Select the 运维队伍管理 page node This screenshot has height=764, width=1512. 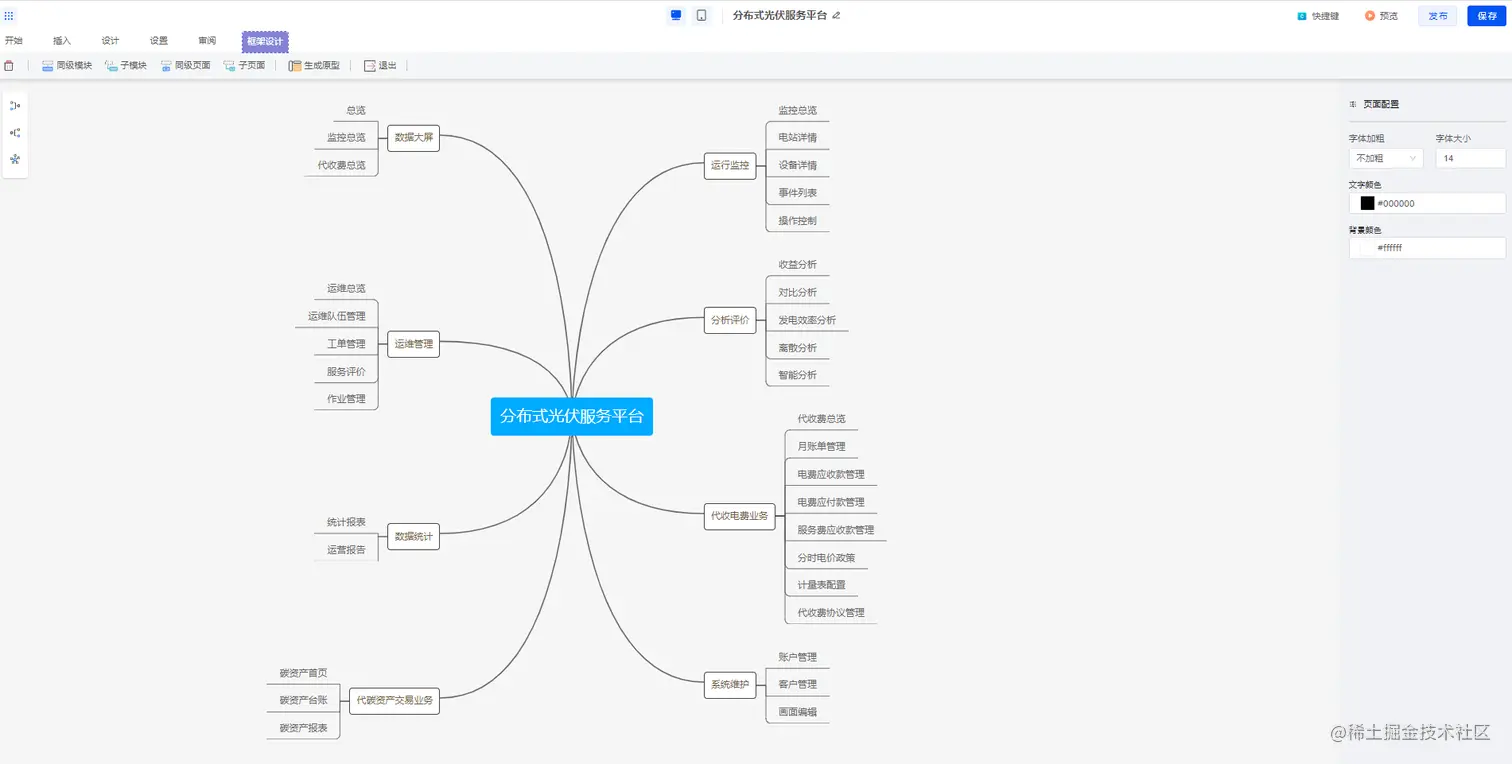tap(337, 316)
